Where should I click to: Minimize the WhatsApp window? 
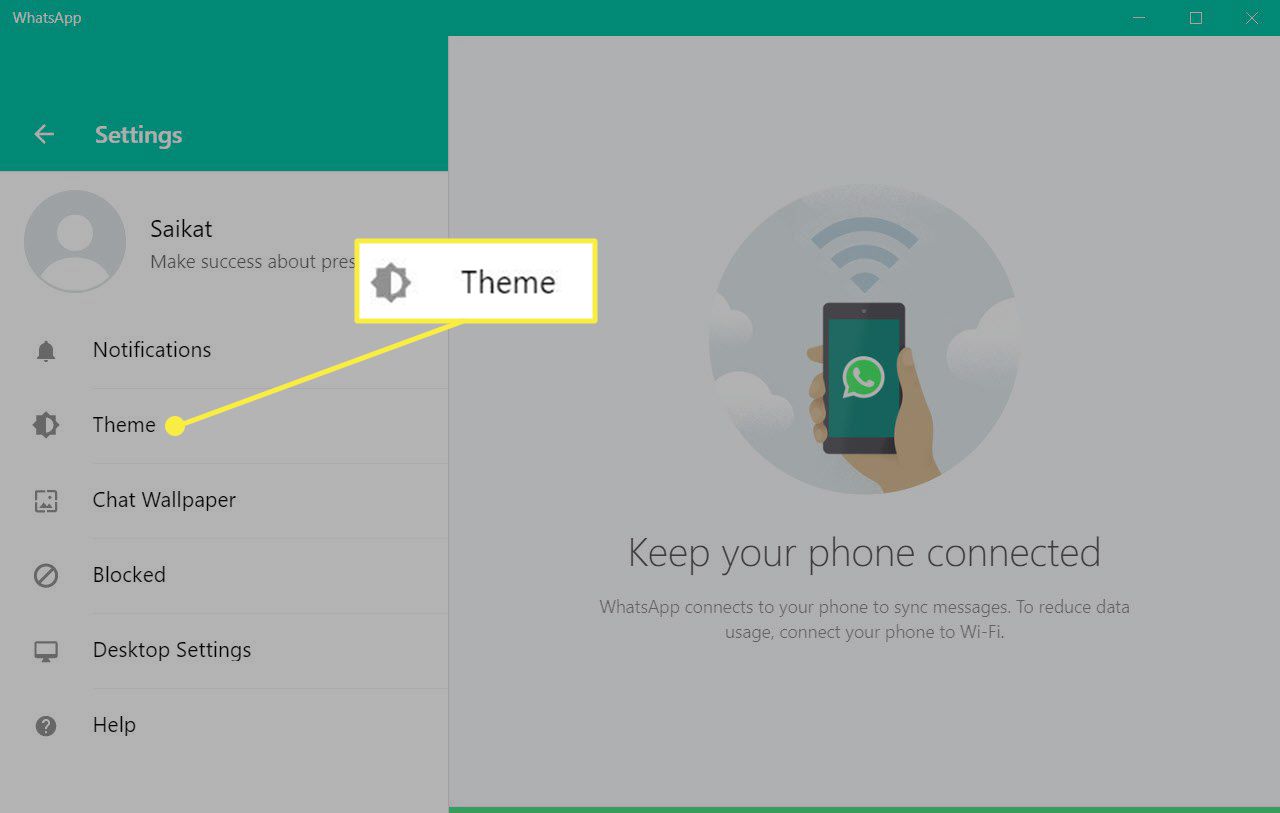[1139, 18]
